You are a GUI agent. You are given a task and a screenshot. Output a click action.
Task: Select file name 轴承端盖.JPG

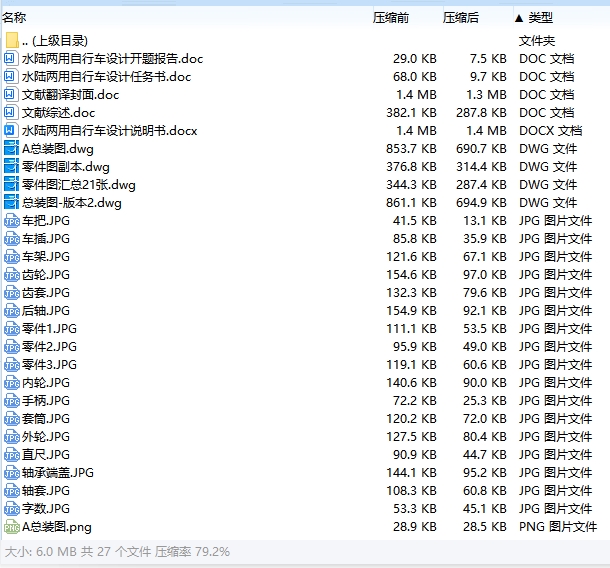point(58,473)
